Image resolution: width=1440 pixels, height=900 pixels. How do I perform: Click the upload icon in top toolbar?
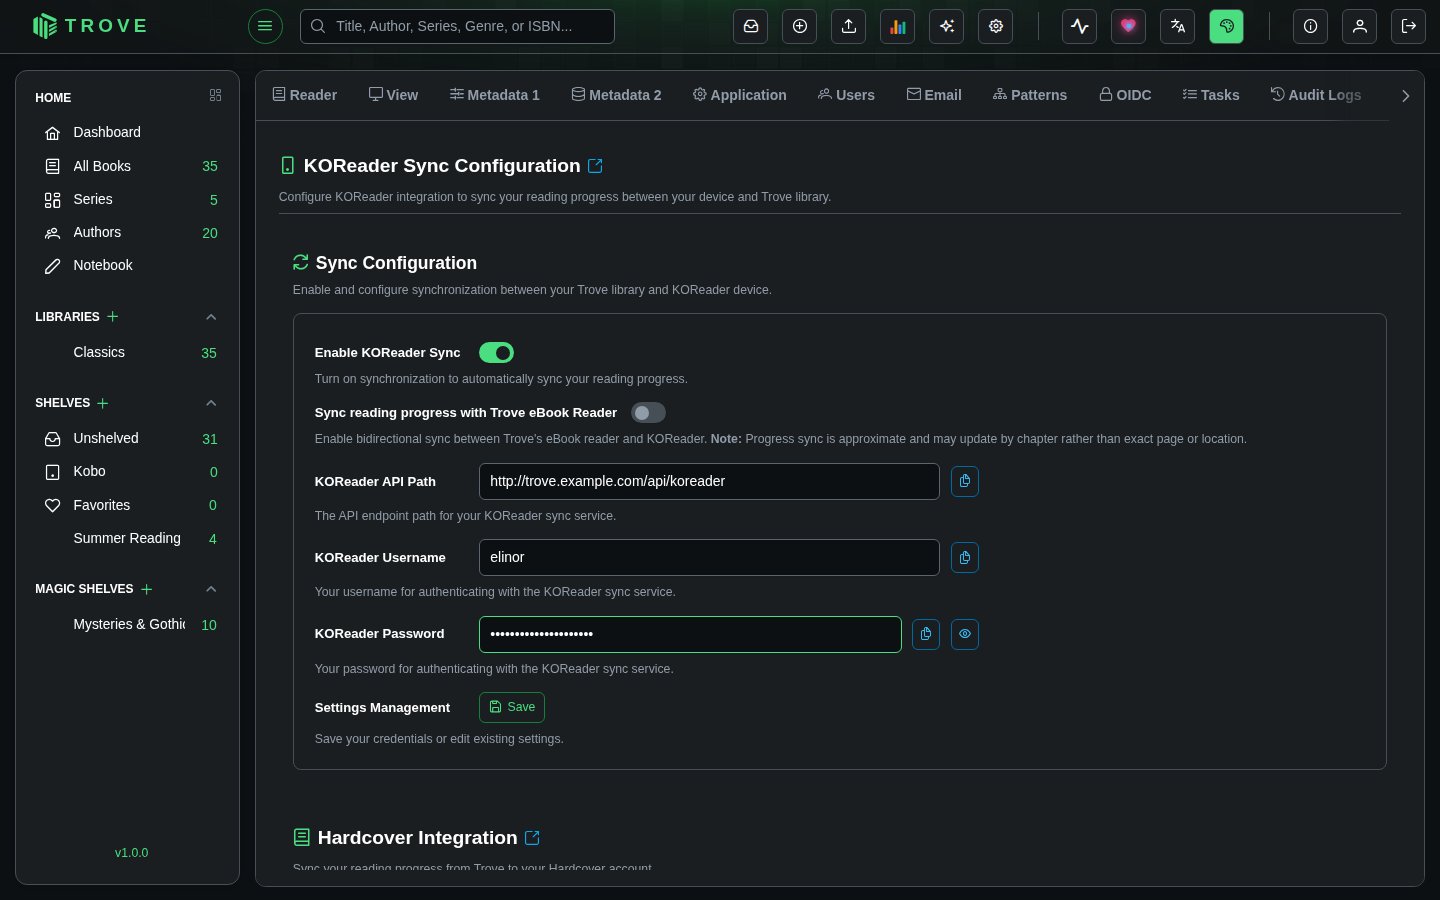pos(849,27)
